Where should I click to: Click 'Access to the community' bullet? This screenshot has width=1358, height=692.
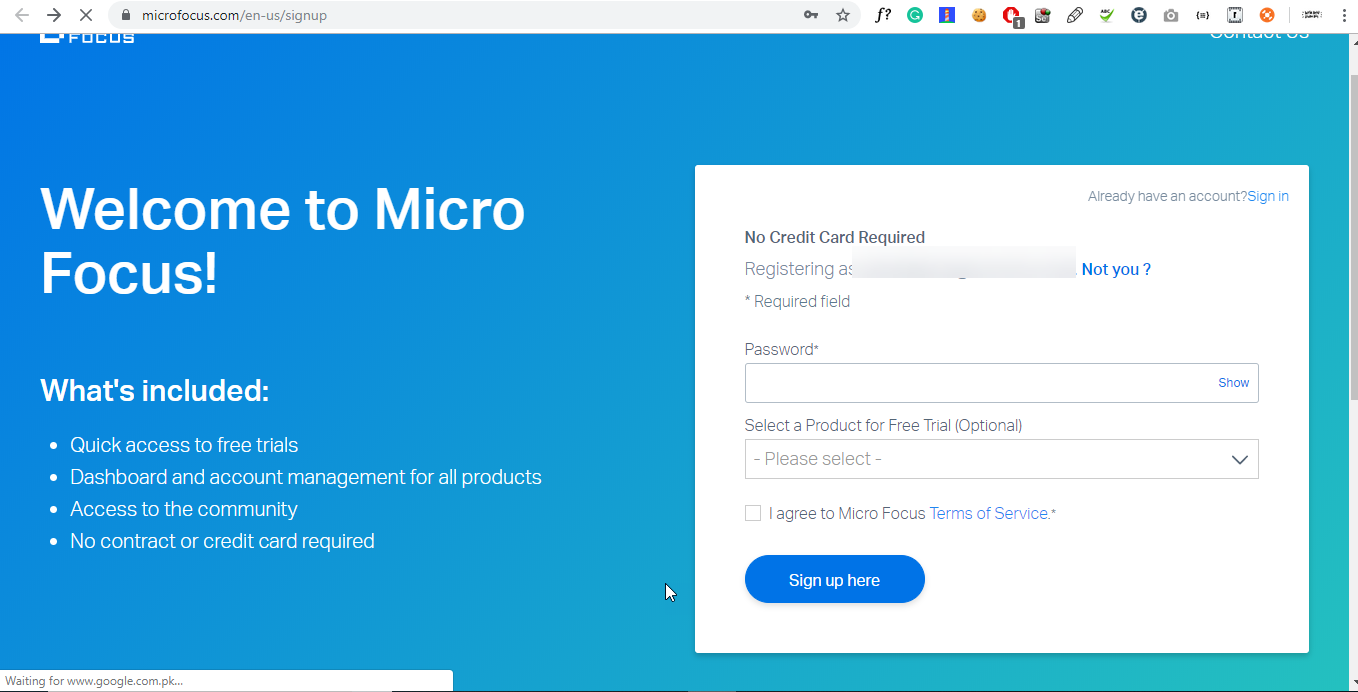184,509
